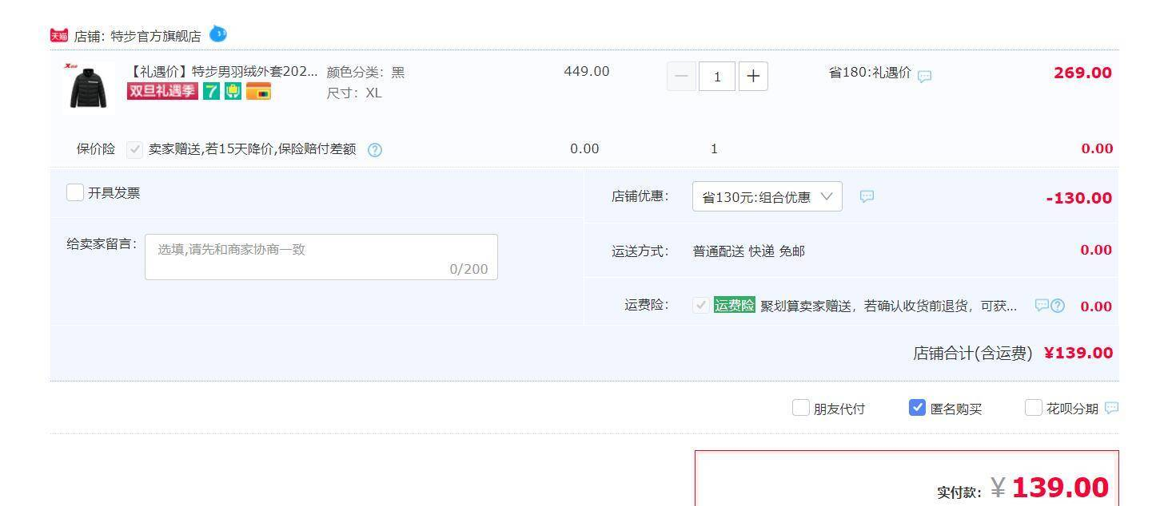Click the orange credit card payment badge
This screenshot has width=1152, height=506.
[258, 92]
